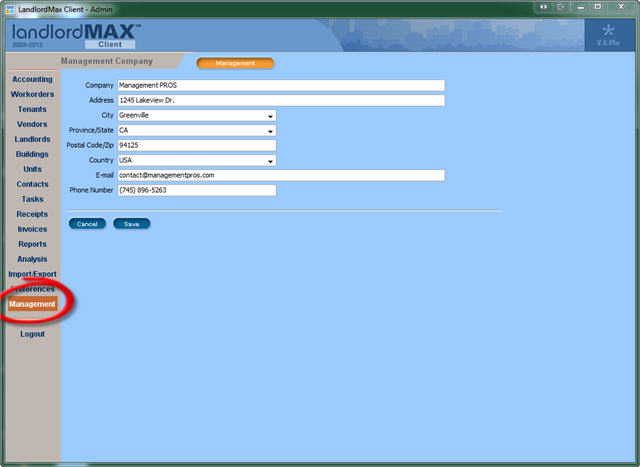
Task: Click the LandlordMax app icon in title bar
Action: (x=10, y=9)
